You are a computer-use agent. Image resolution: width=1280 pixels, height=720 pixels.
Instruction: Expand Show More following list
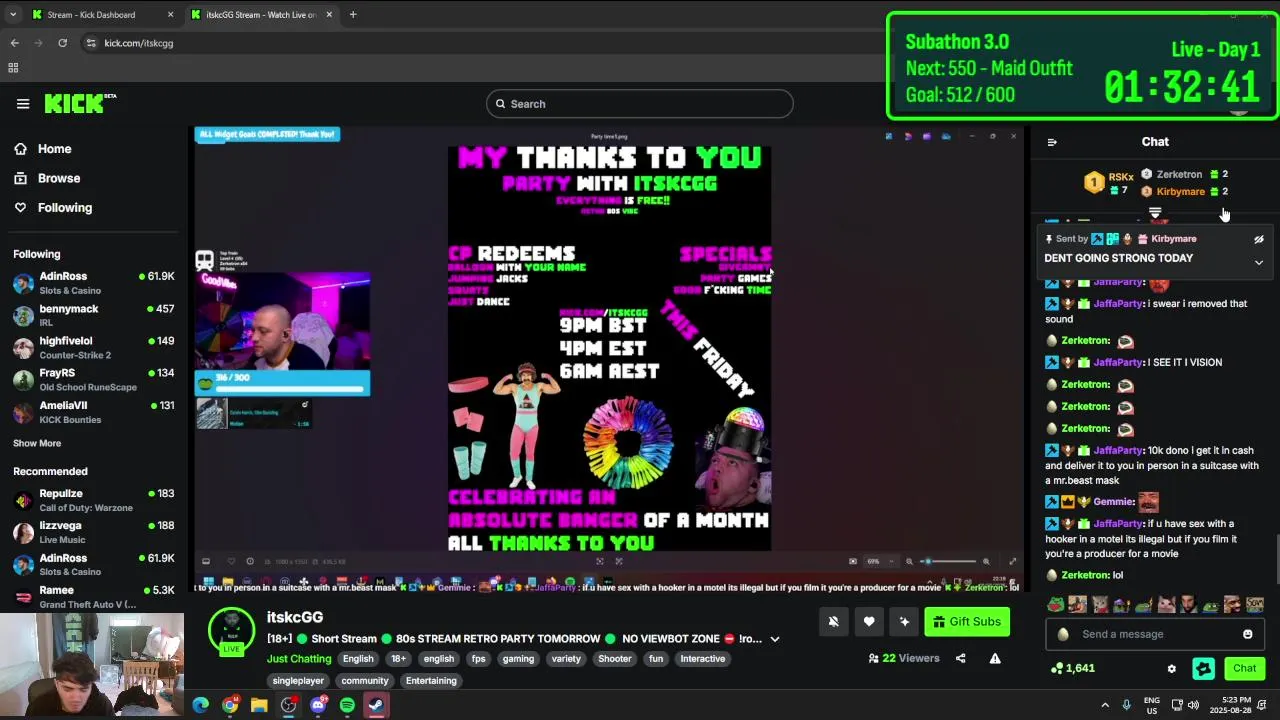point(37,443)
